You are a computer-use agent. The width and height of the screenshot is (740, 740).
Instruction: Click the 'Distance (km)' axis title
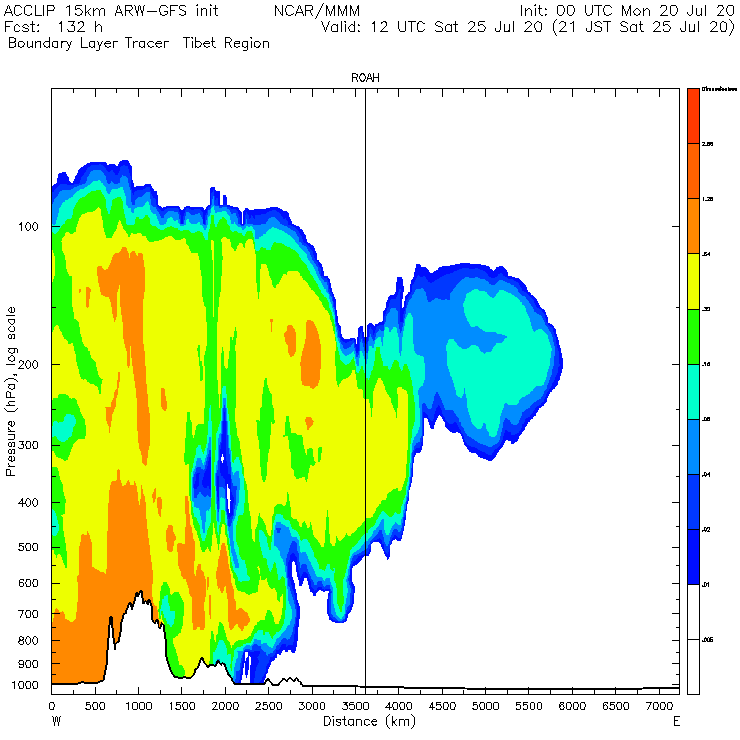(370, 721)
